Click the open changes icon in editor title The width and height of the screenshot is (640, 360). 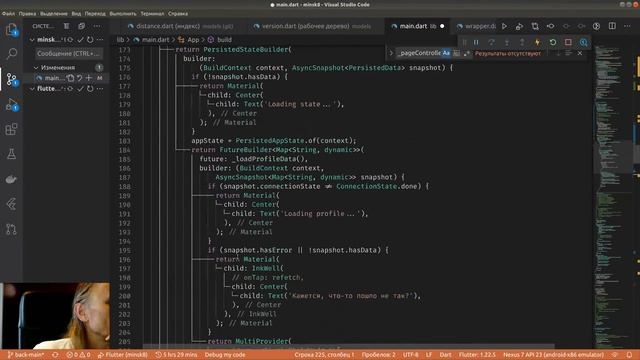click(x=535, y=26)
